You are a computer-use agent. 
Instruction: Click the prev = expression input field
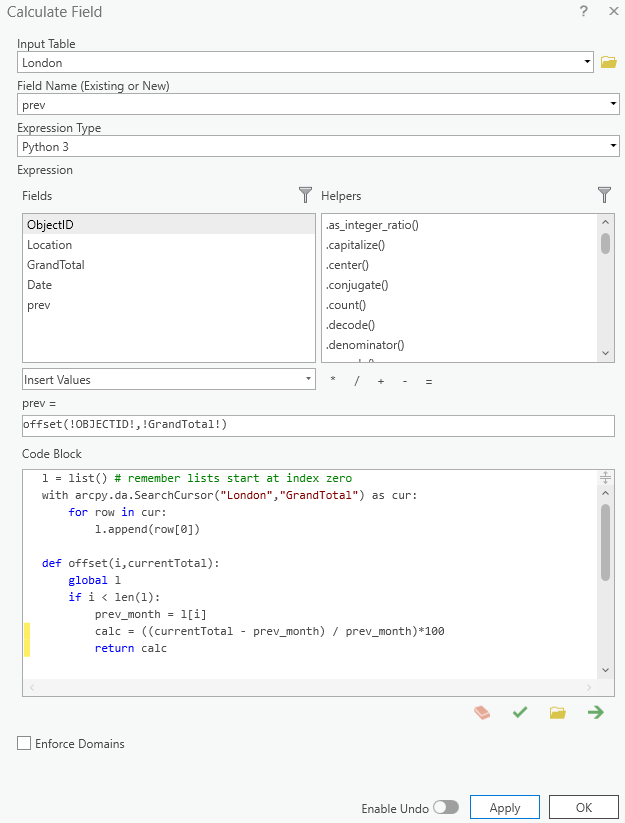pos(318,425)
